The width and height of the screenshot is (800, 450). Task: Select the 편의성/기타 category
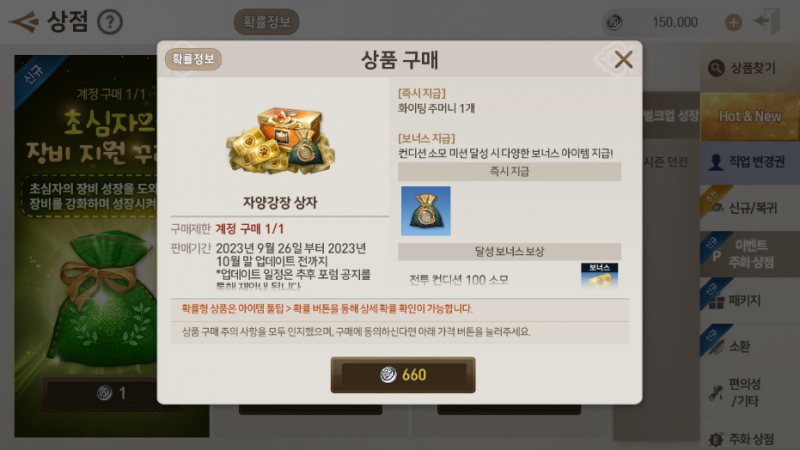750,392
